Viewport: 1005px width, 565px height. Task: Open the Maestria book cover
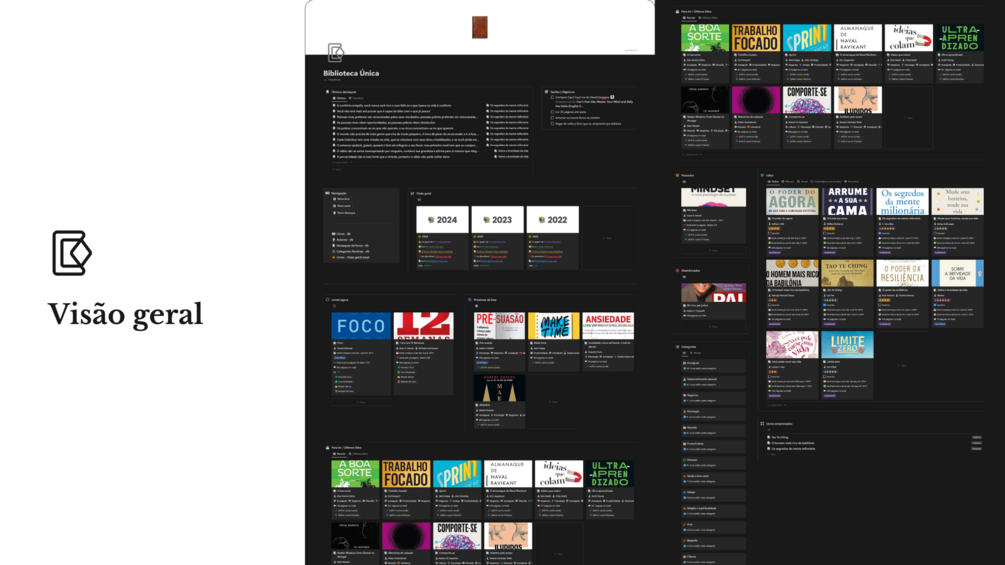[x=499, y=388]
